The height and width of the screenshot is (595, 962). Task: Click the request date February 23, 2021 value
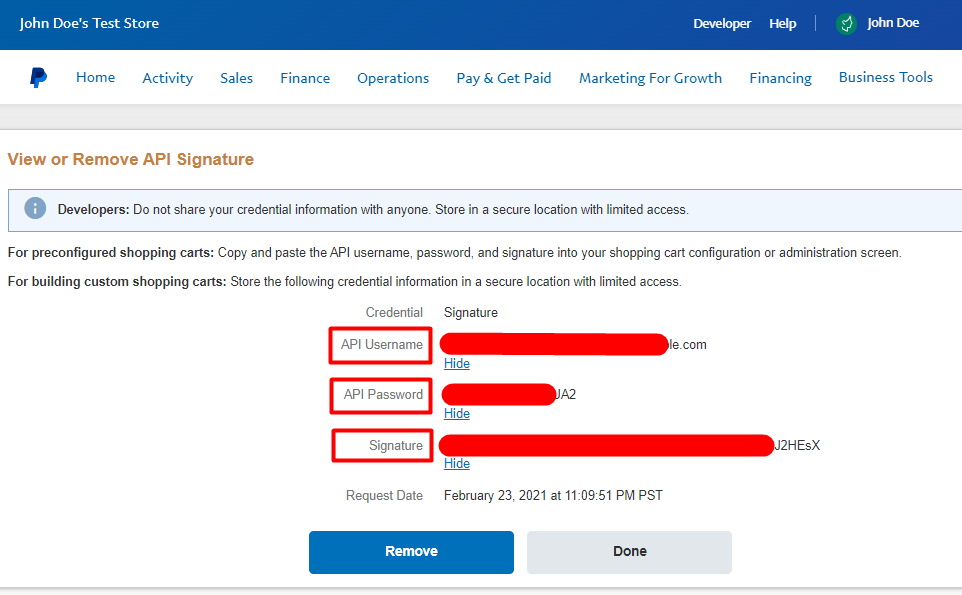pyautogui.click(x=553, y=495)
